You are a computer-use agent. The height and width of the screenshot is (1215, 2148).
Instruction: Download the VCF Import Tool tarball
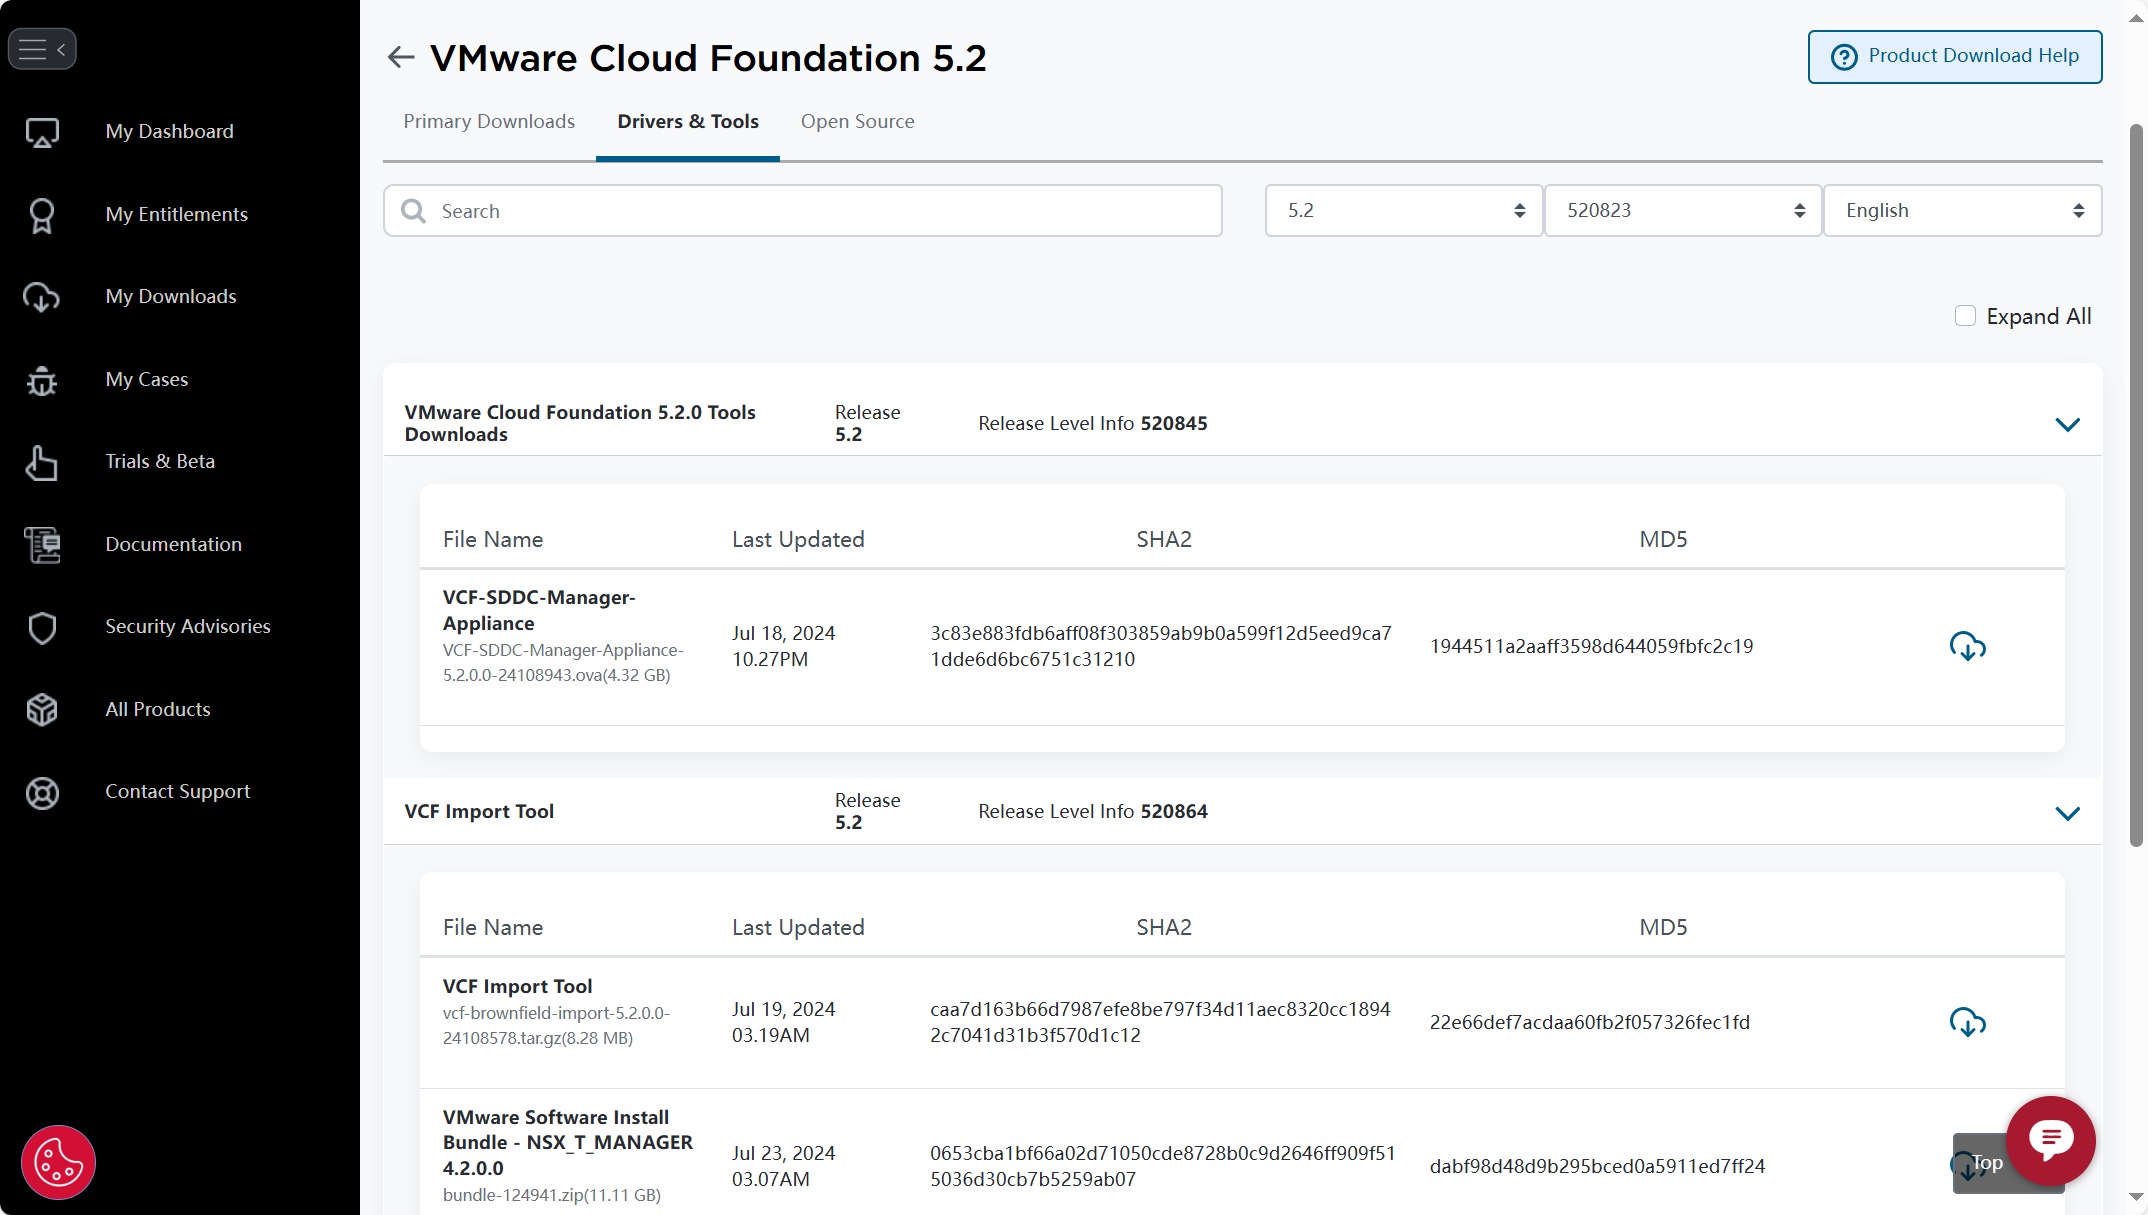point(1966,1022)
